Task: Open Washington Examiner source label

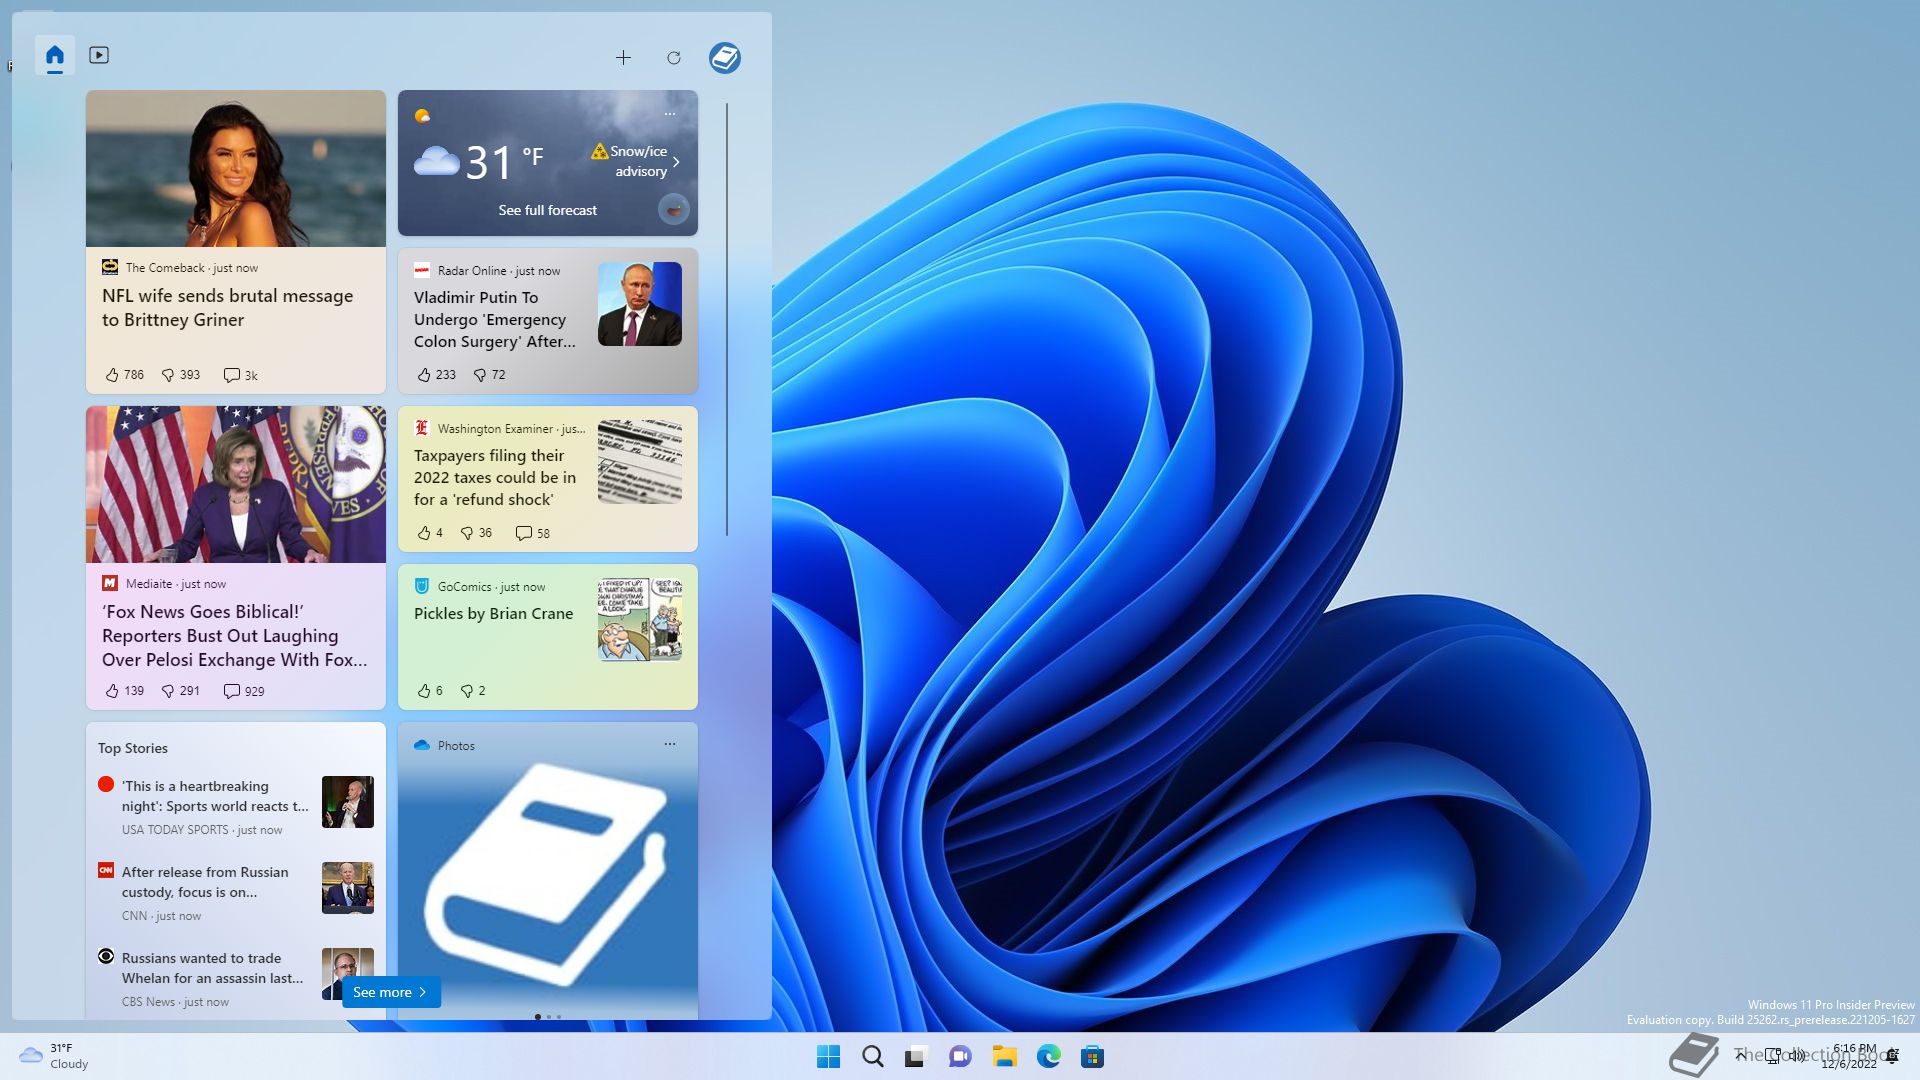Action: coord(495,429)
